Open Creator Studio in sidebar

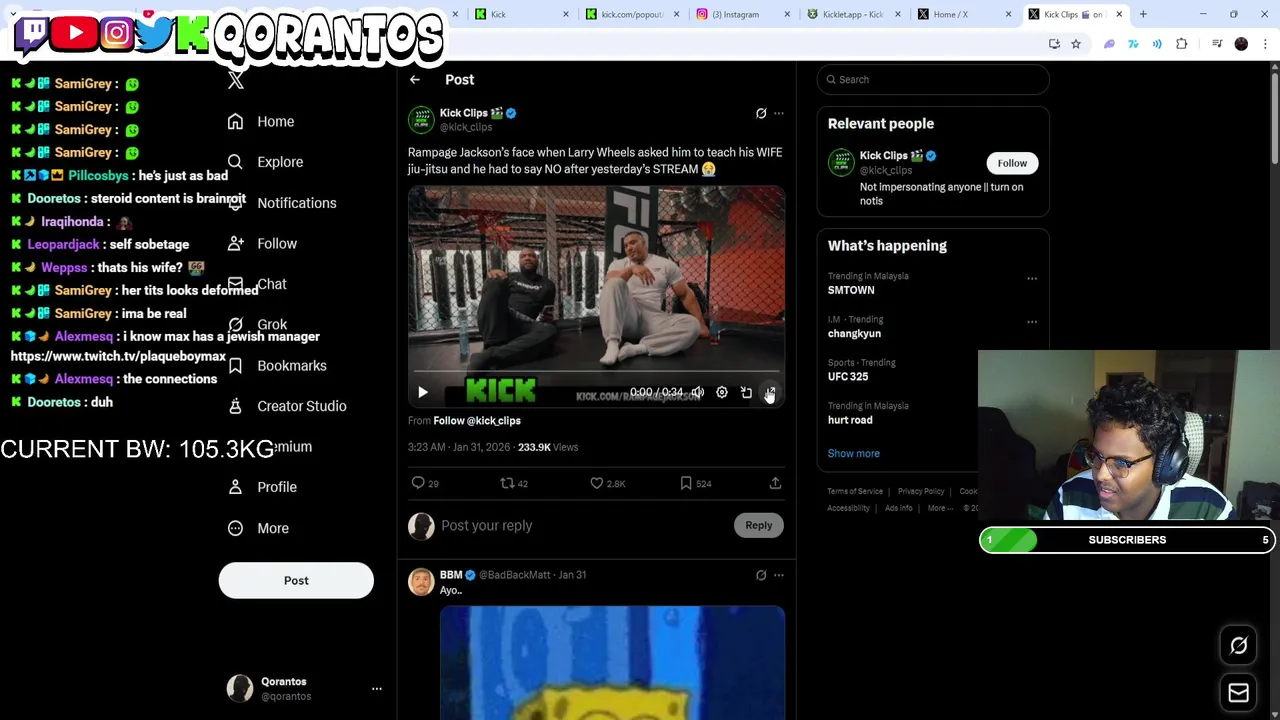pos(302,406)
